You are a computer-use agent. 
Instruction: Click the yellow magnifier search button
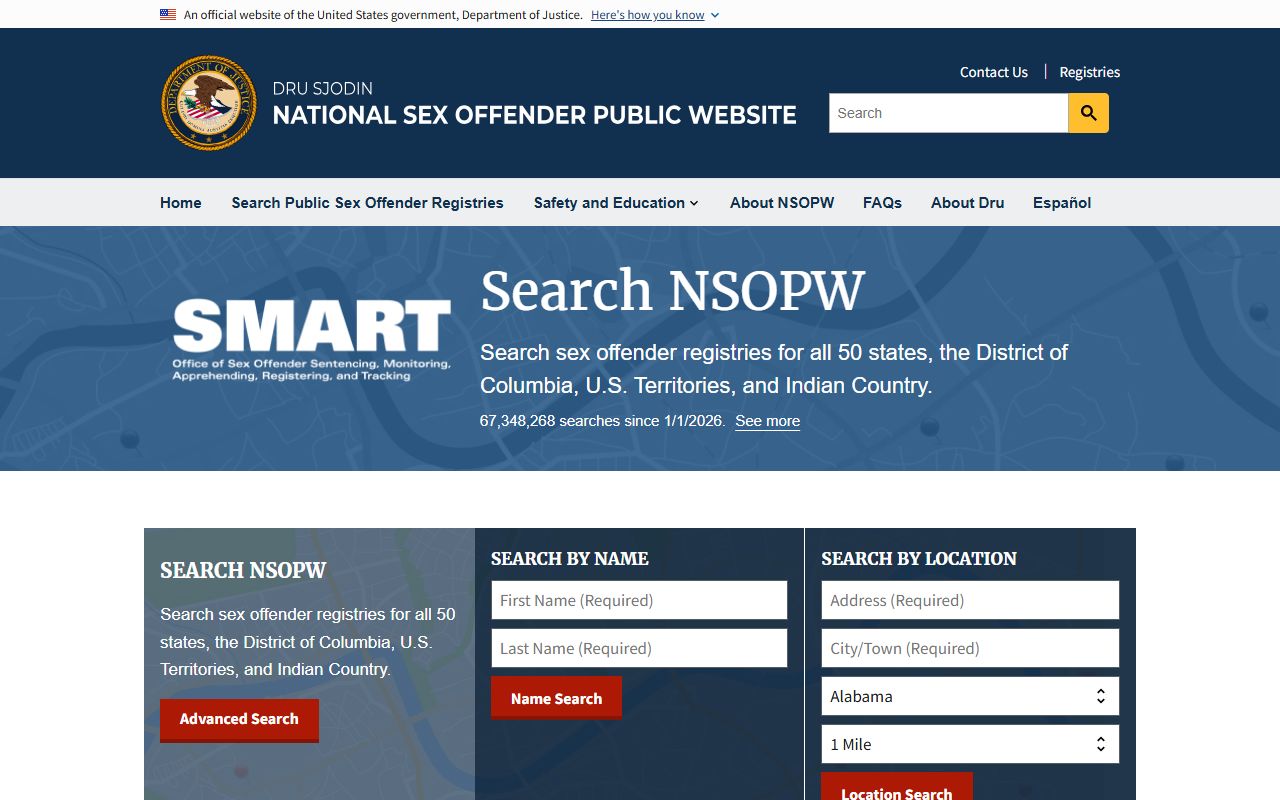coord(1088,113)
